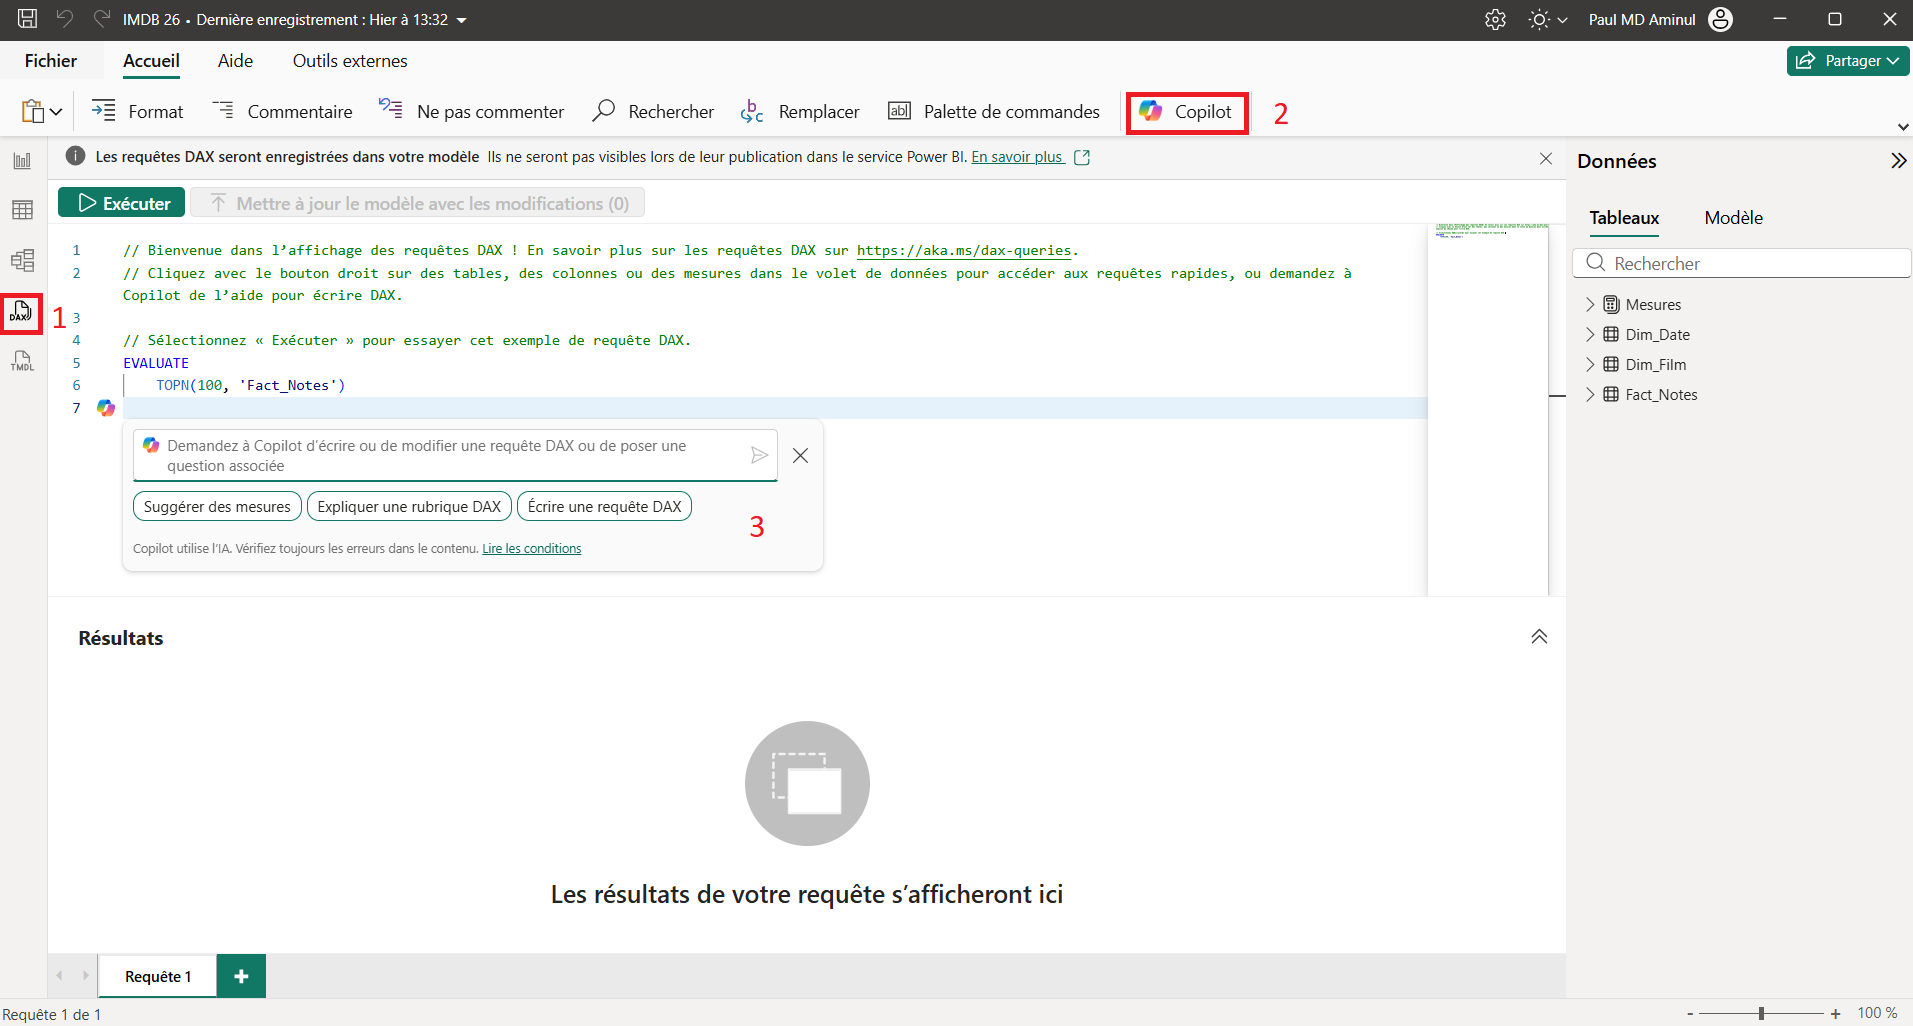This screenshot has height=1026, width=1913.
Task: Click the Undo arrow icon
Action: point(65,19)
